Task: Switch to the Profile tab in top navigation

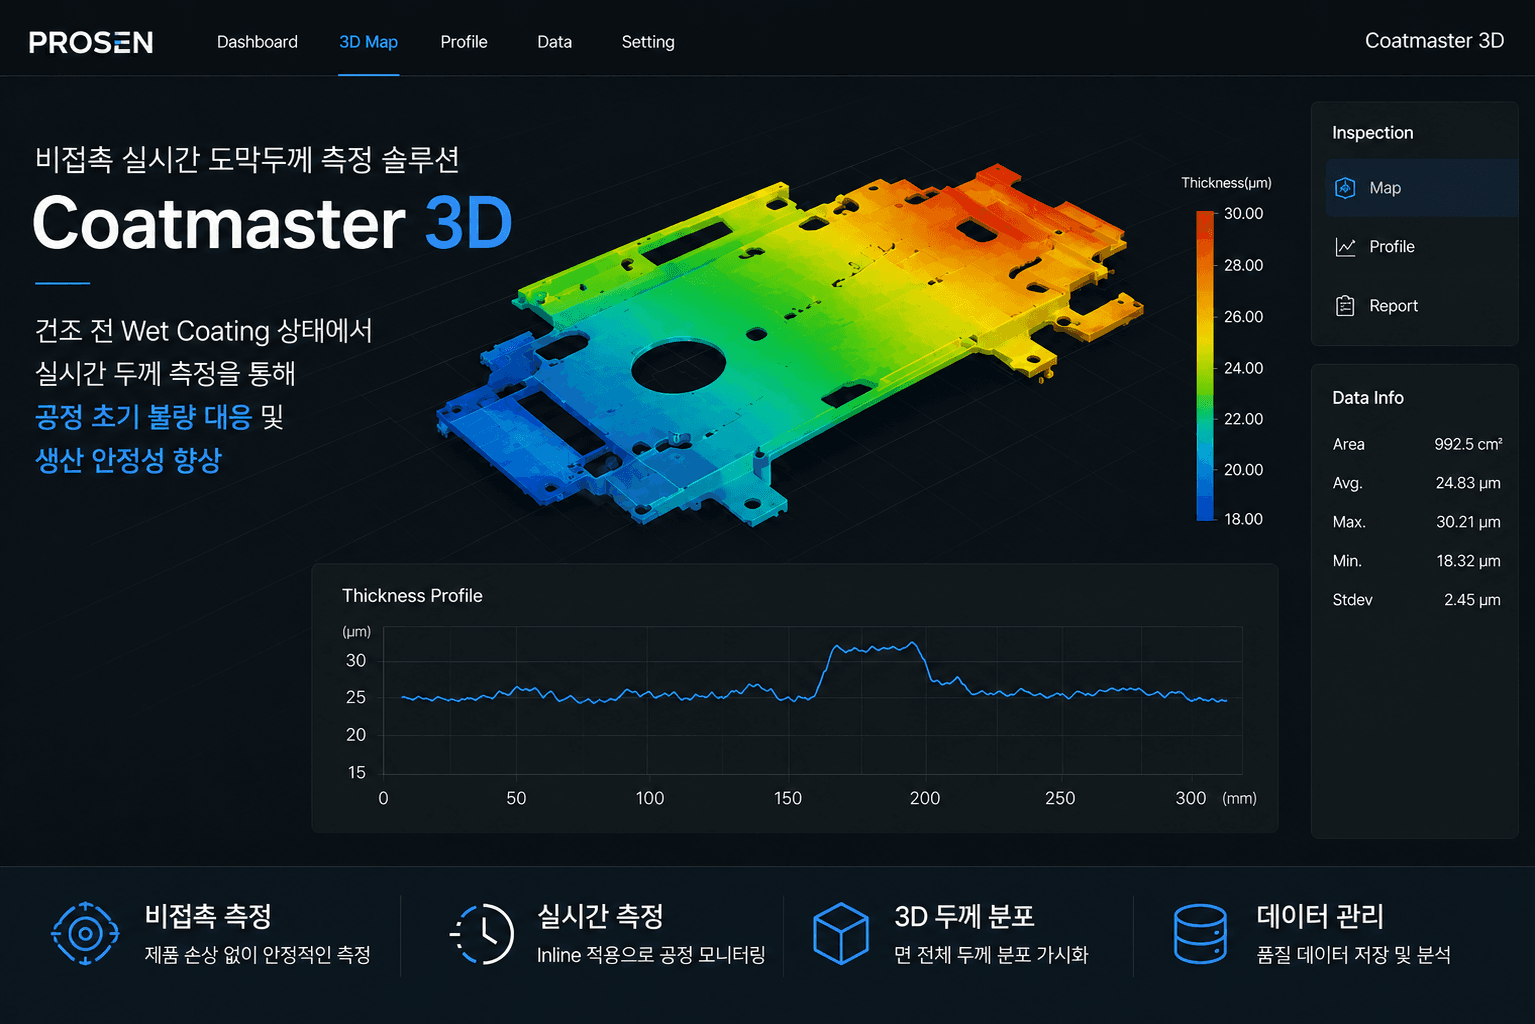Action: coord(464,42)
